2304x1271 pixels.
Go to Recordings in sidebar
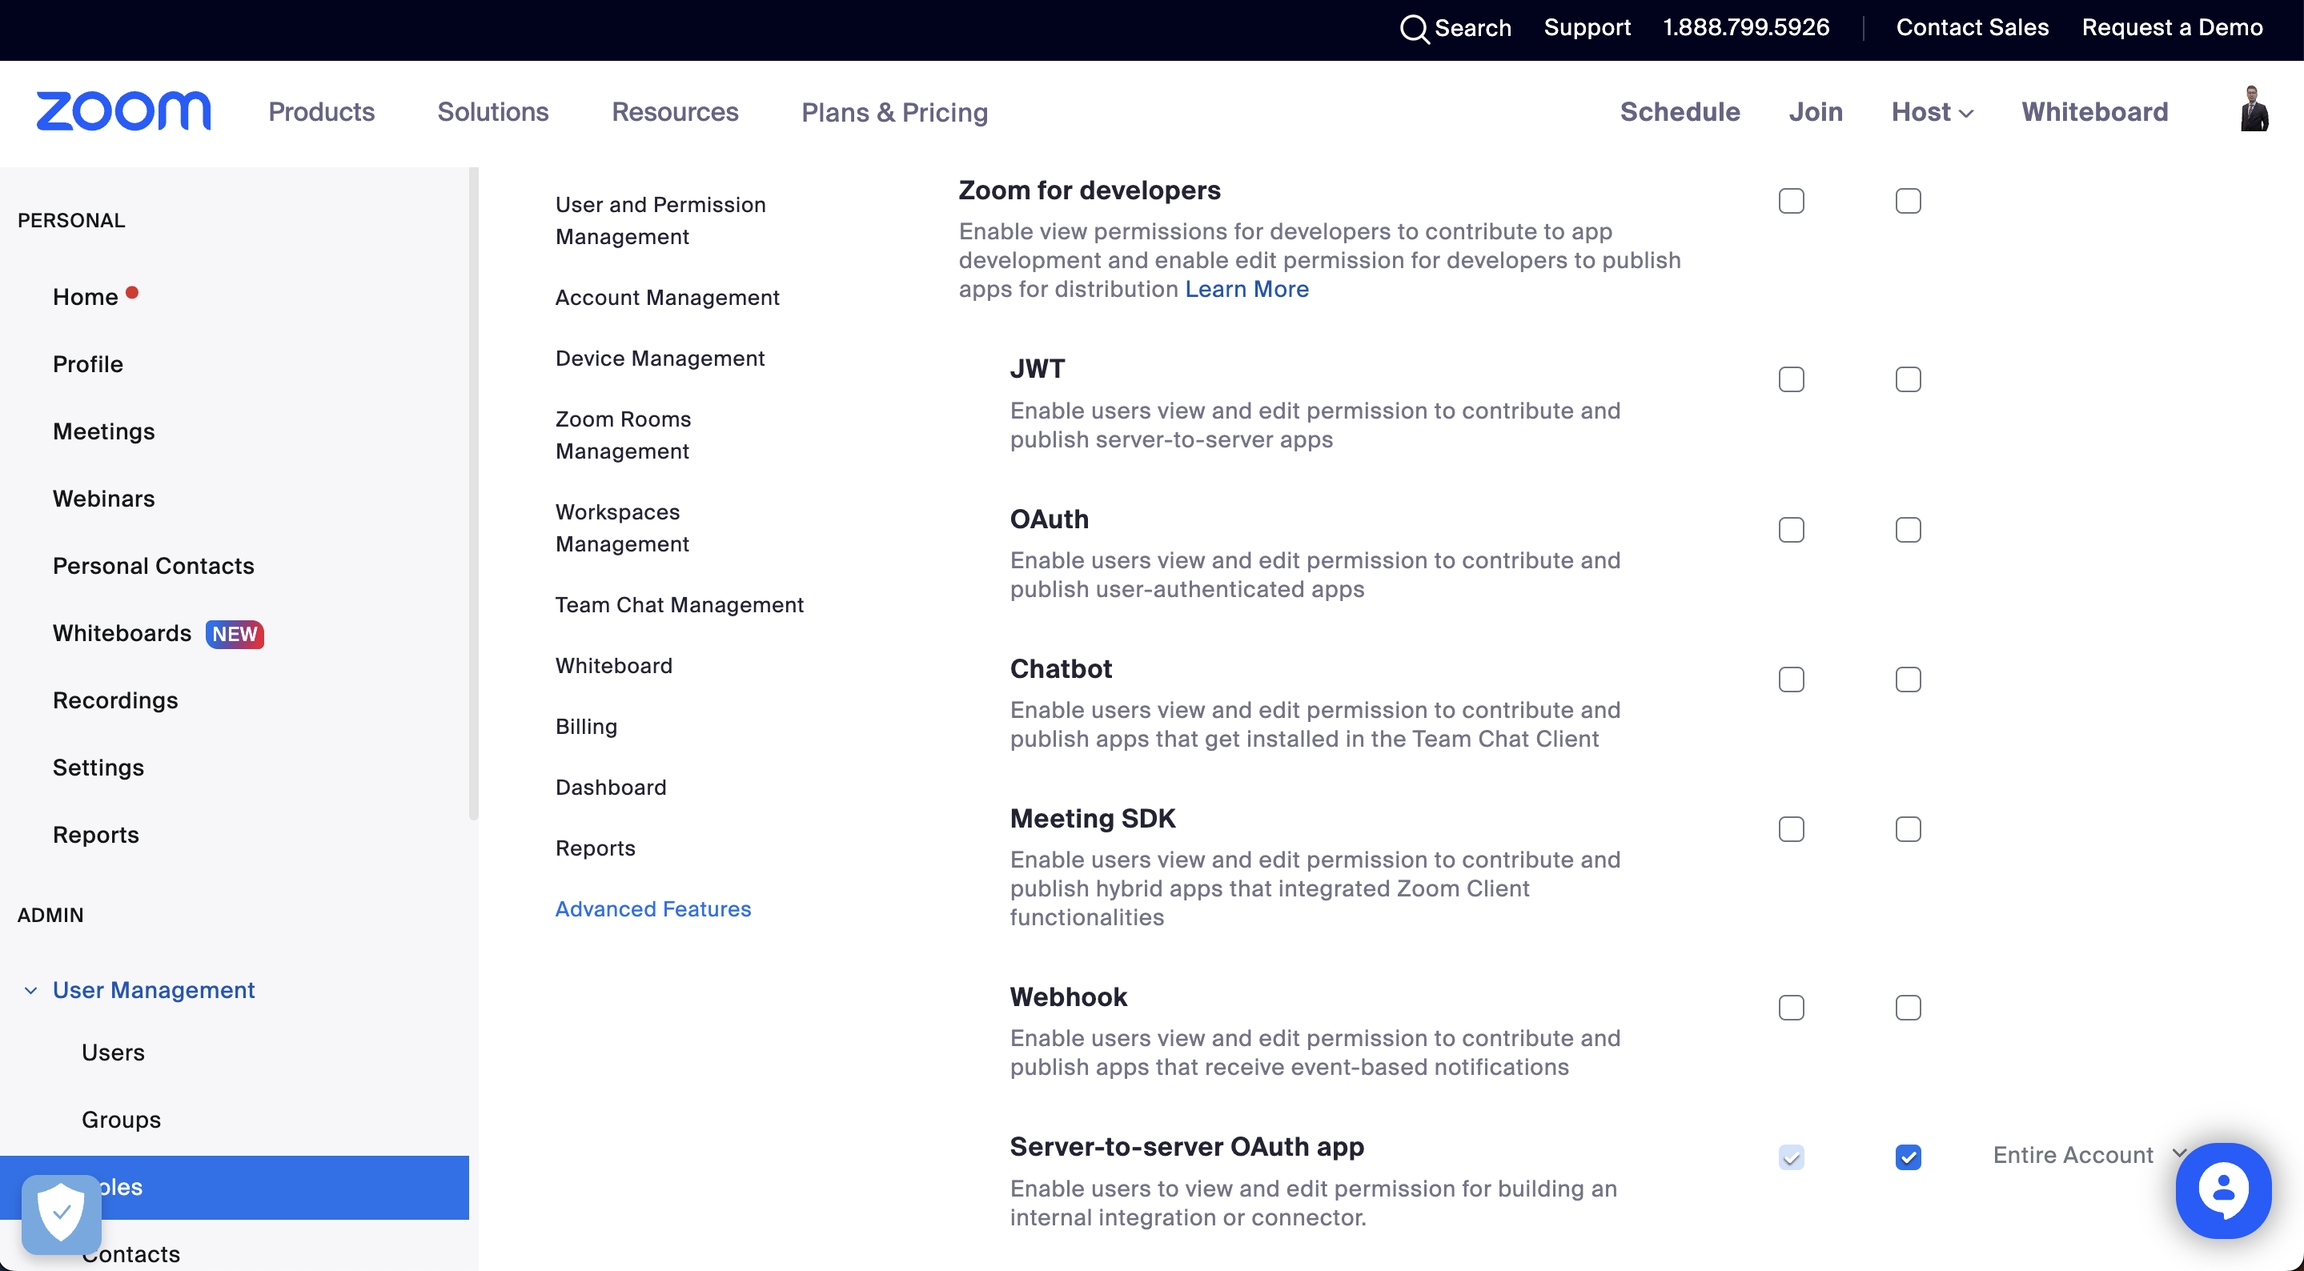tap(115, 701)
